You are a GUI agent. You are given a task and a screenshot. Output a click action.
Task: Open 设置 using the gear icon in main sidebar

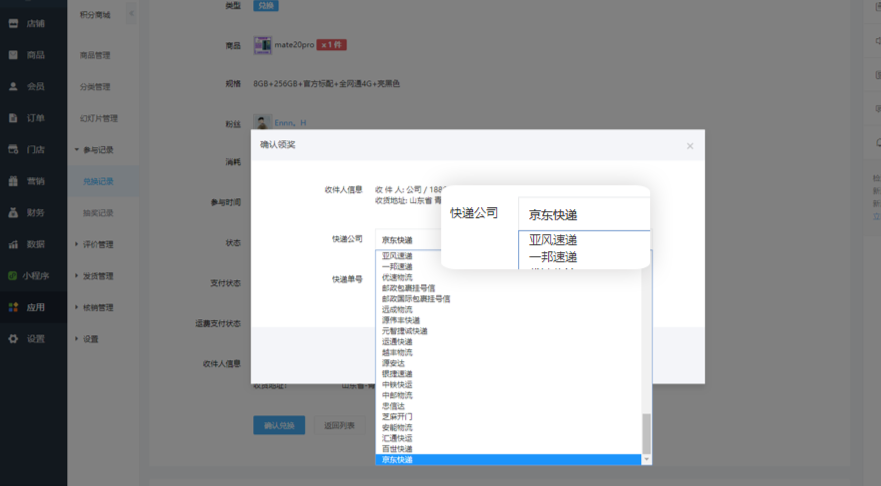click(x=13, y=339)
